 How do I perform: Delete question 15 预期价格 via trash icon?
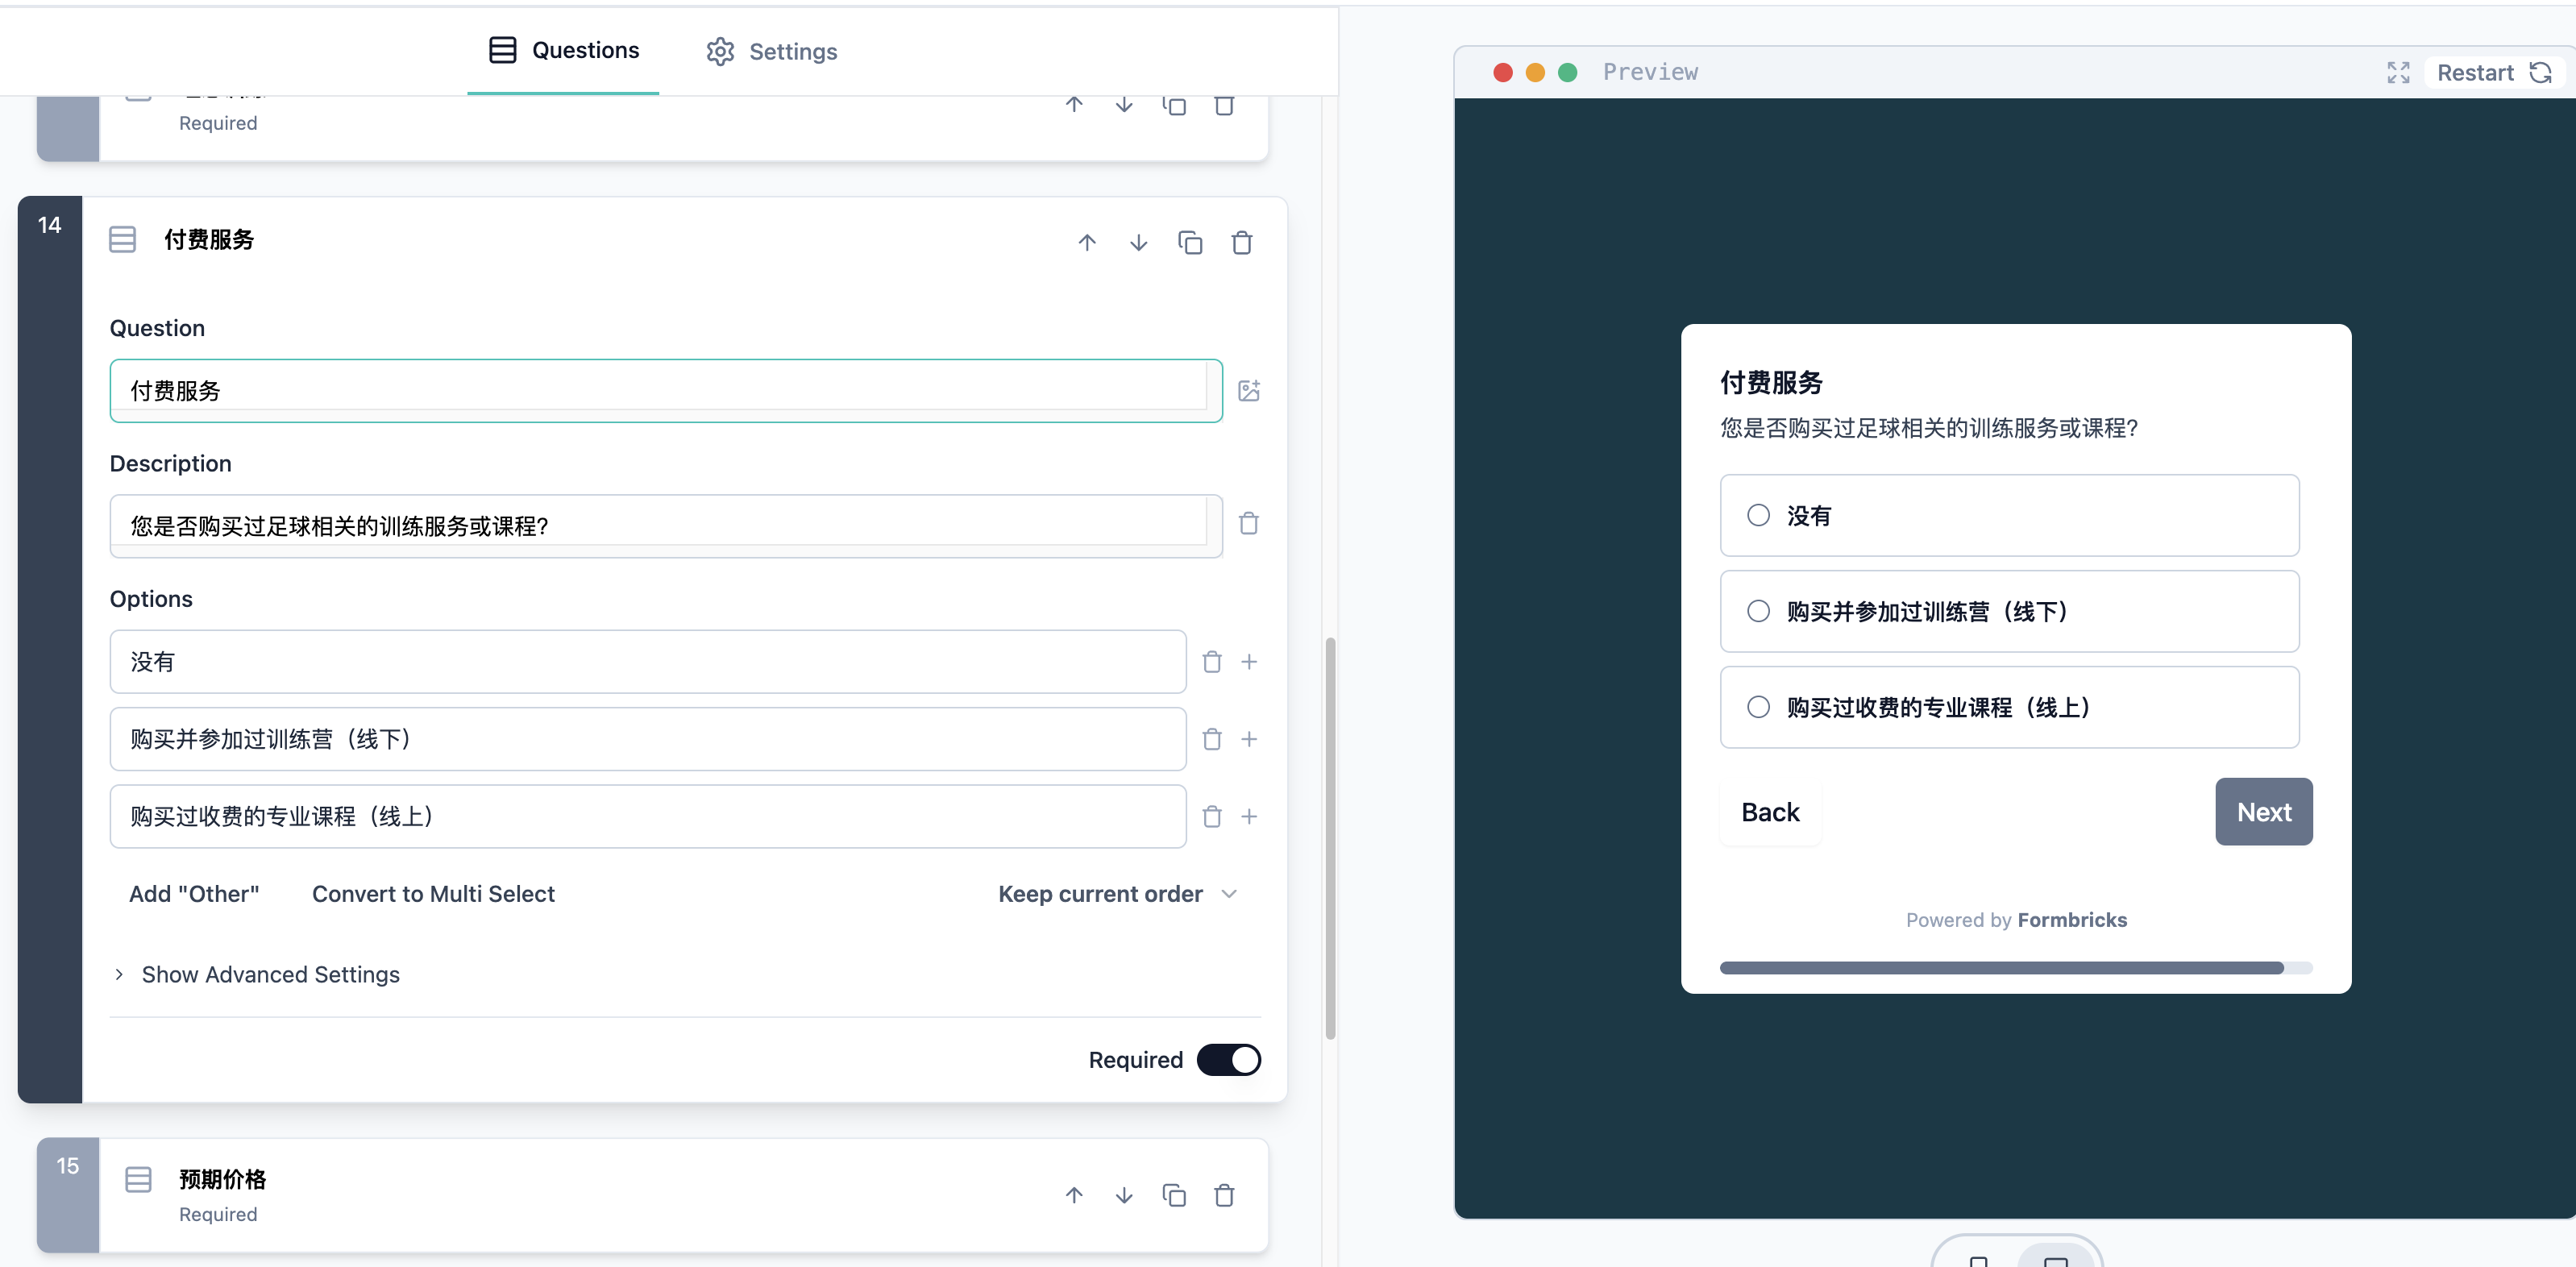click(x=1224, y=1195)
